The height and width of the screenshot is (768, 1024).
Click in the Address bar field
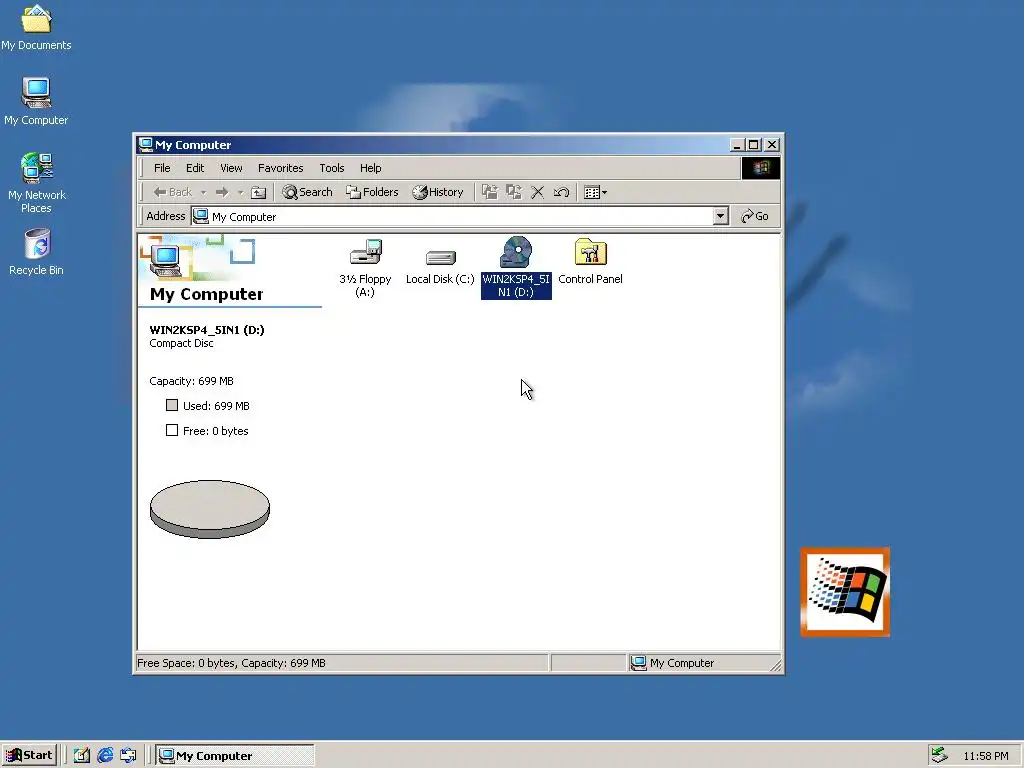[x=460, y=216]
